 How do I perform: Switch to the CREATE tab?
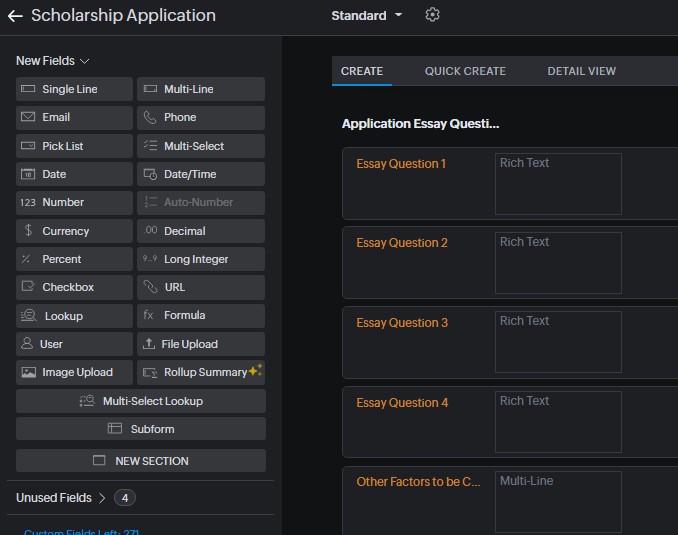click(x=362, y=71)
